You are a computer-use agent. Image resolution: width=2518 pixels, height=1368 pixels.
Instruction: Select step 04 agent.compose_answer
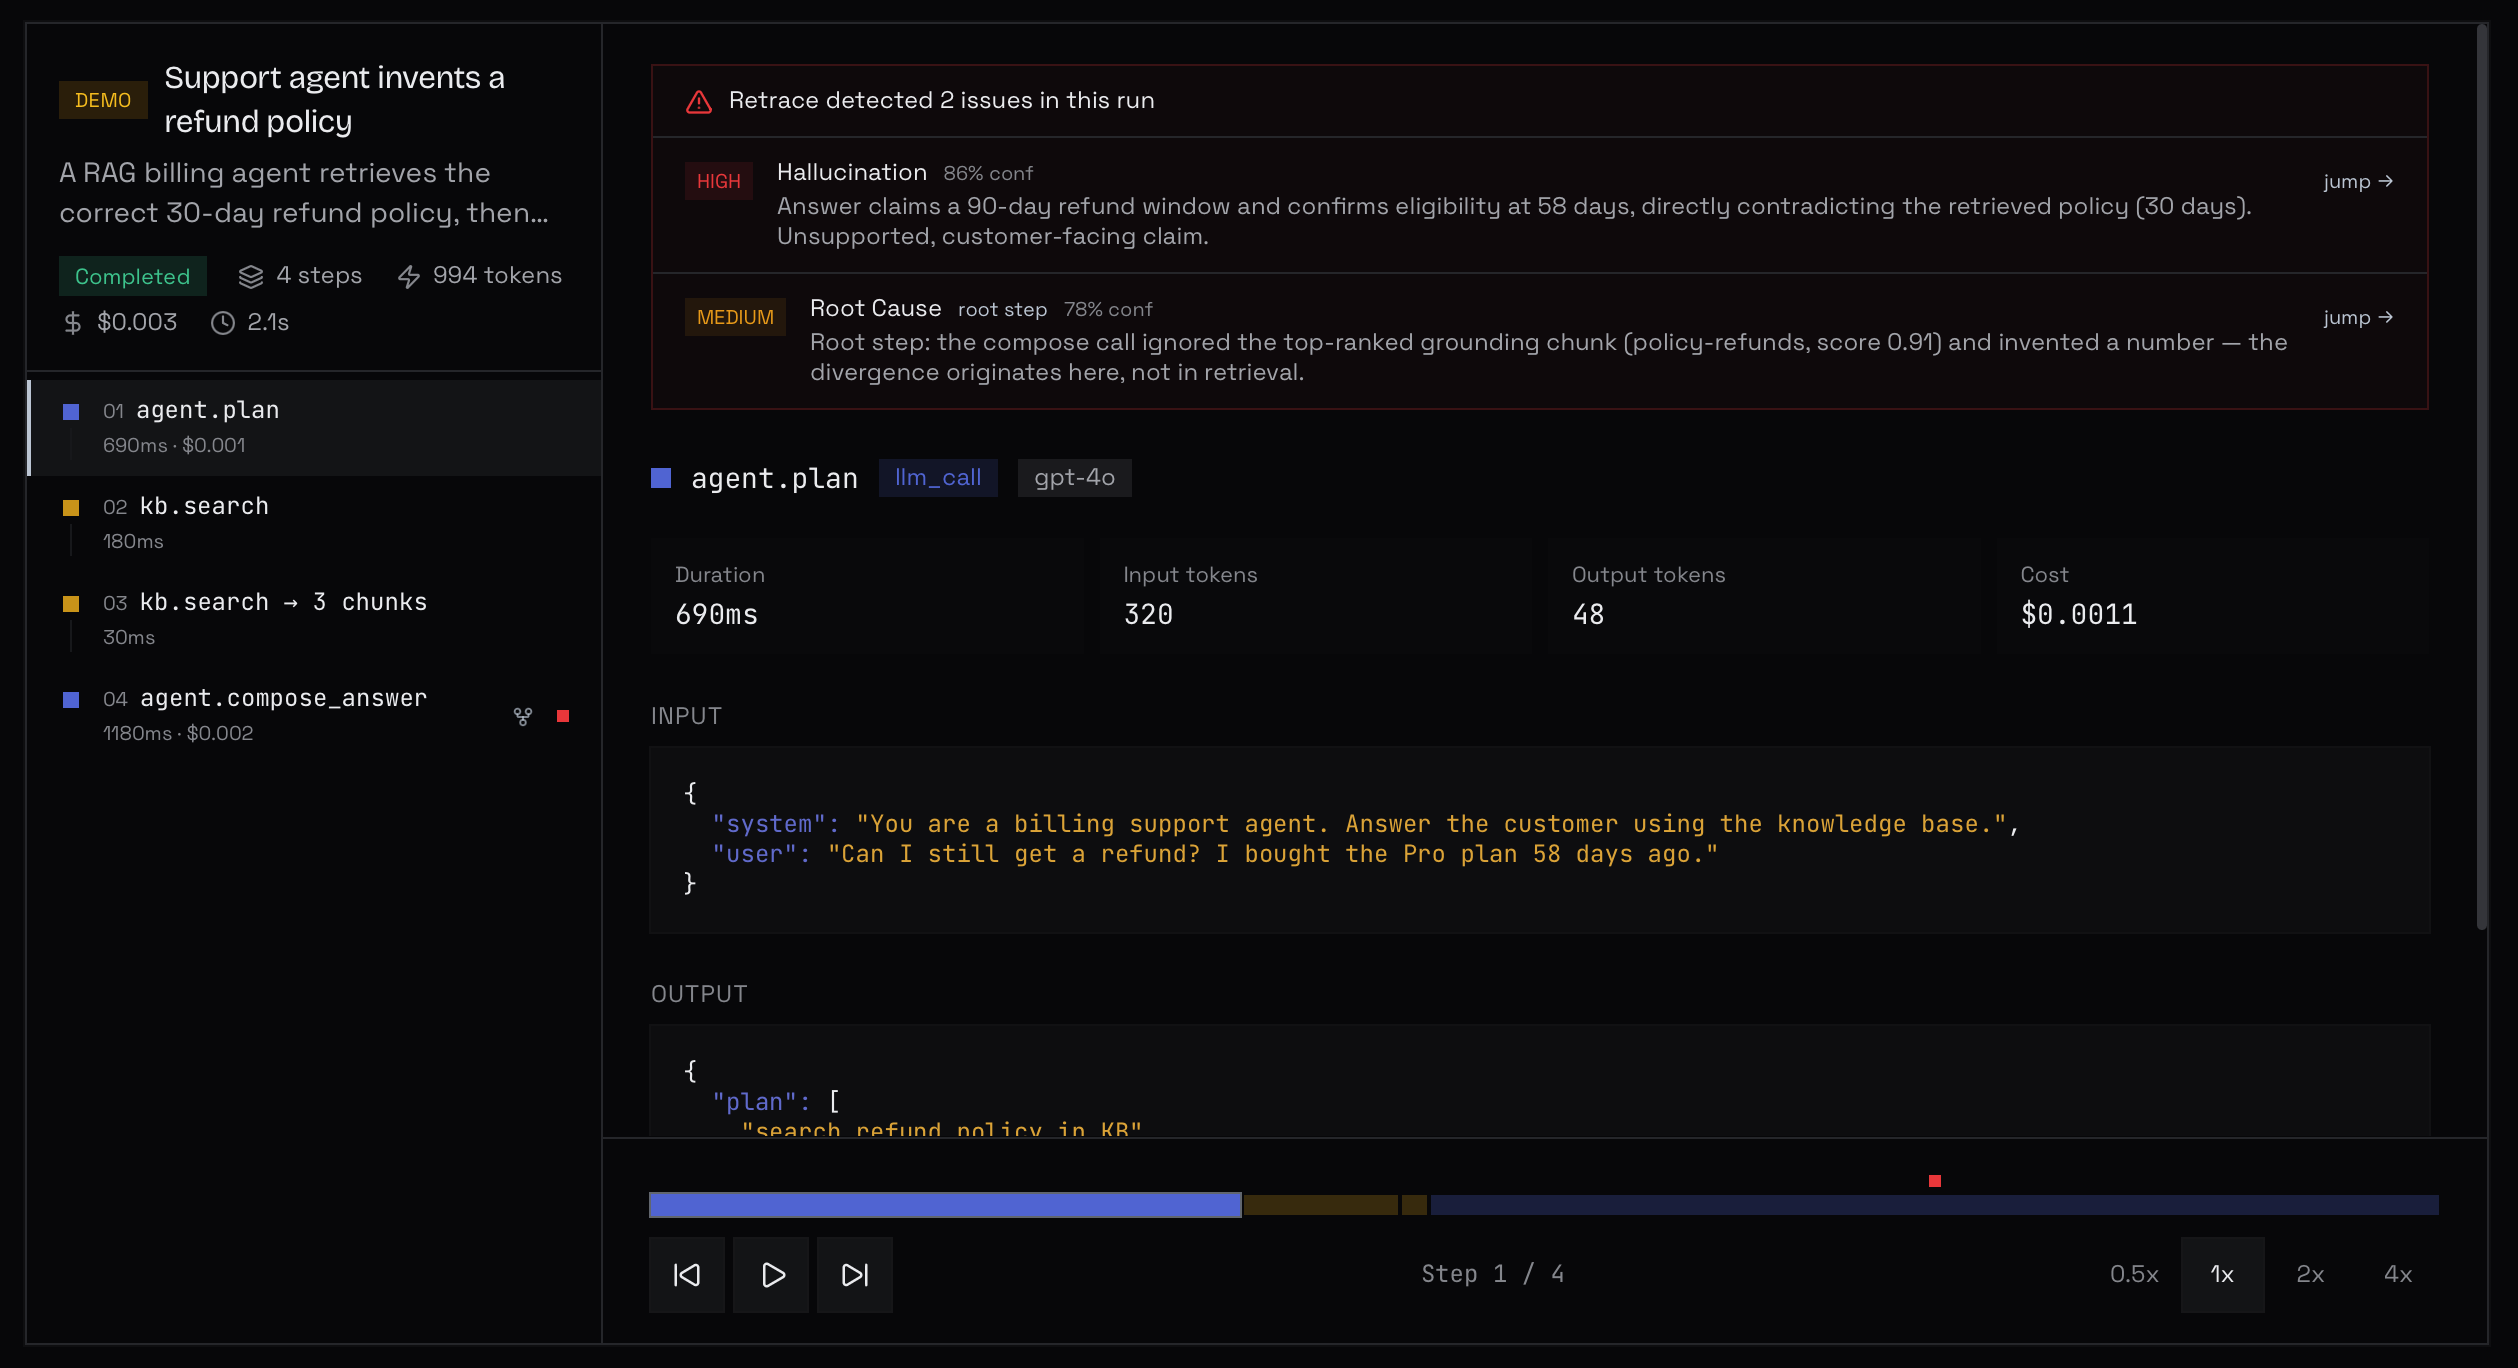click(x=314, y=715)
